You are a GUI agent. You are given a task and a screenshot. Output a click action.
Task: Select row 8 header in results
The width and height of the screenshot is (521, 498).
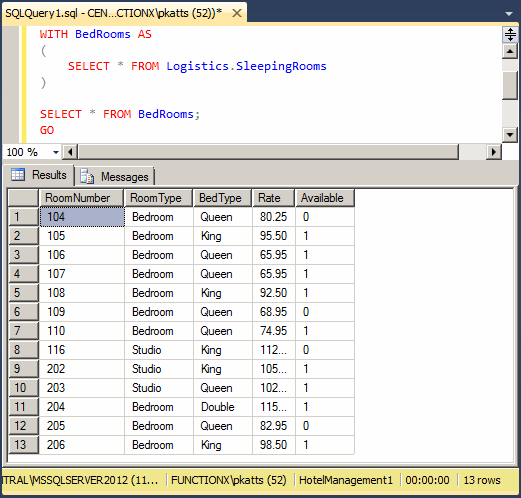23,350
